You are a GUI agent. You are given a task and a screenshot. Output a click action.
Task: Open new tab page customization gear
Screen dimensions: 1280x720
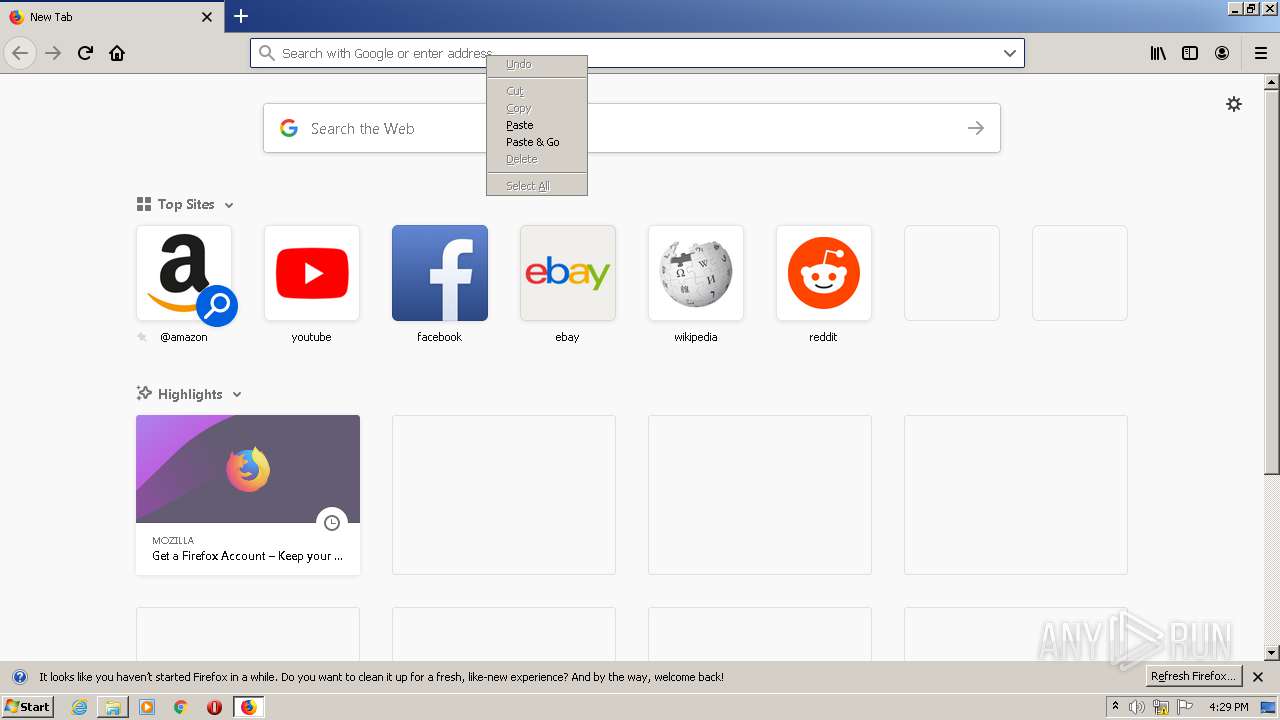point(1234,104)
